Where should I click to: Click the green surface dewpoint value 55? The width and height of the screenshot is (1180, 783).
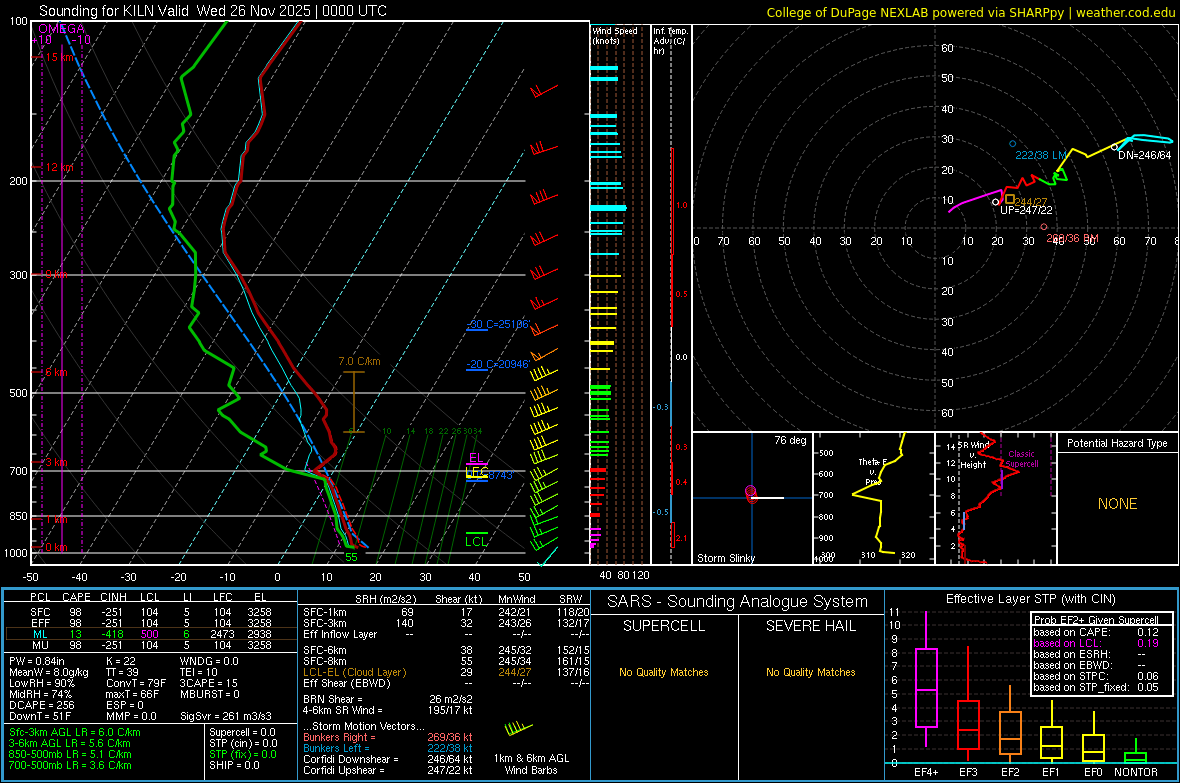(x=351, y=557)
